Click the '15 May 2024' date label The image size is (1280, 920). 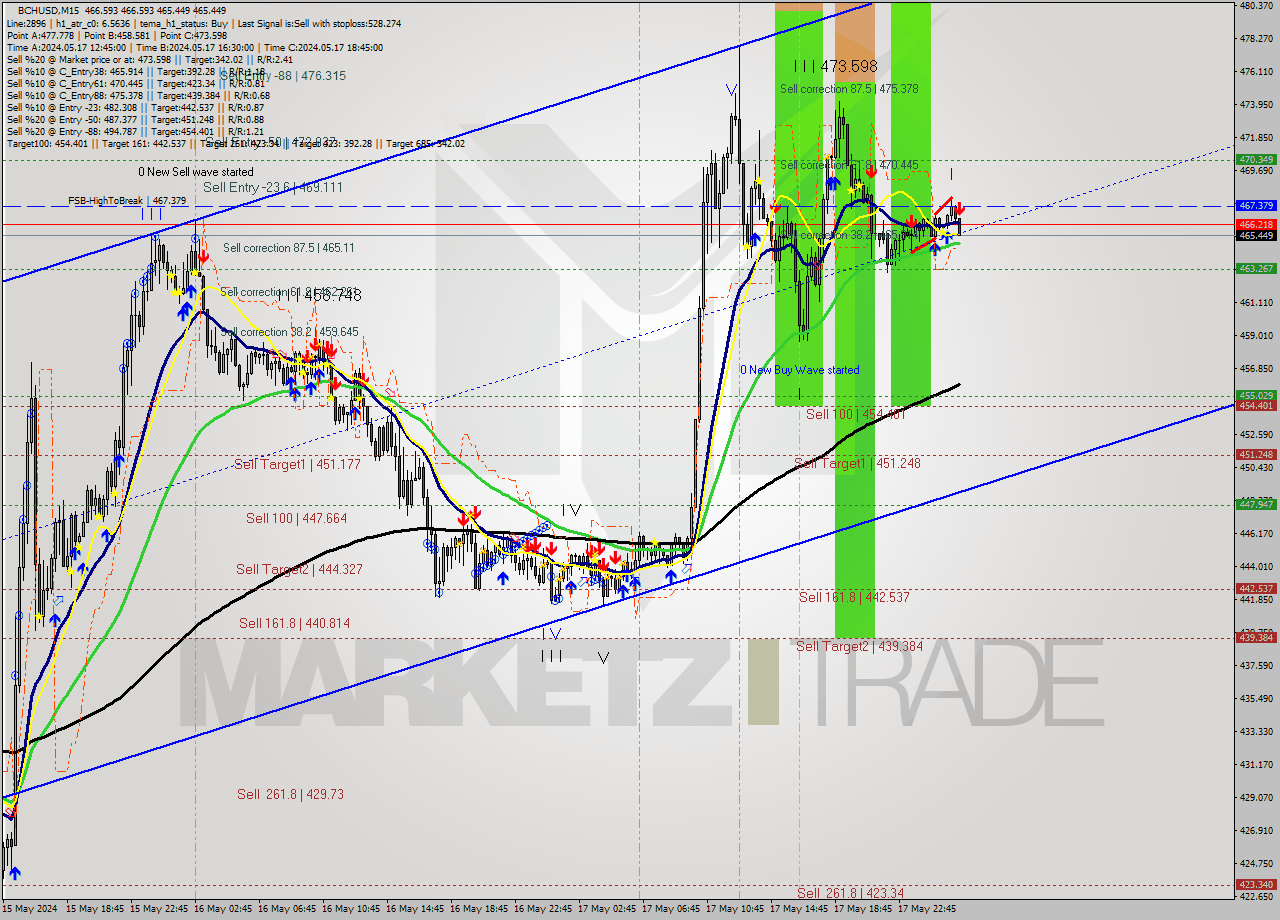(30, 909)
